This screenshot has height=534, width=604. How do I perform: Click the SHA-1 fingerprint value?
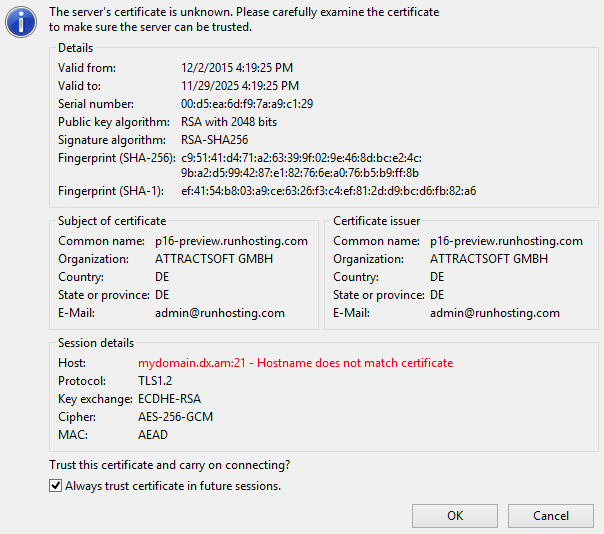pos(328,190)
